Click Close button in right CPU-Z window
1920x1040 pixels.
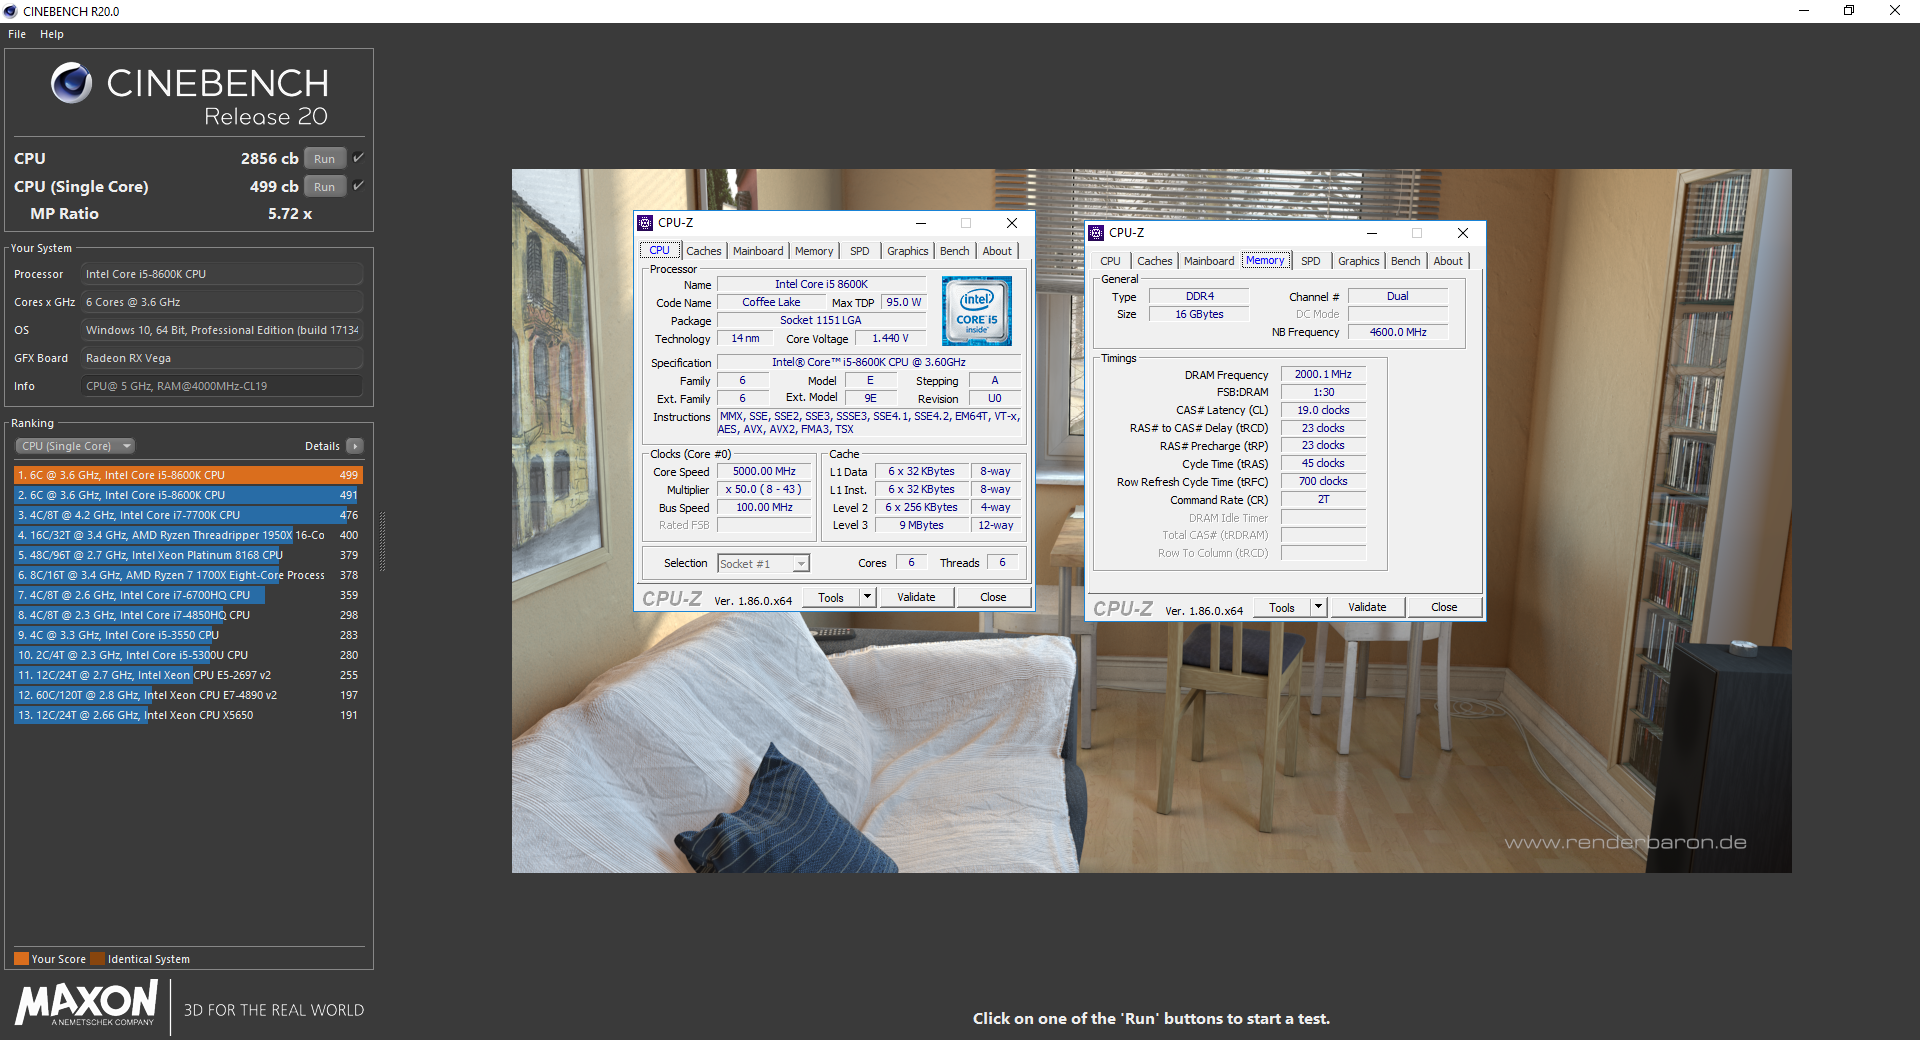(x=1444, y=607)
